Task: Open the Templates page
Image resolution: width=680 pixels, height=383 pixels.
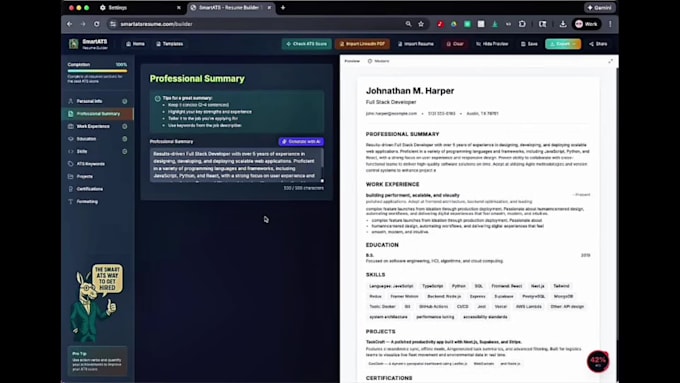Action: (170, 44)
